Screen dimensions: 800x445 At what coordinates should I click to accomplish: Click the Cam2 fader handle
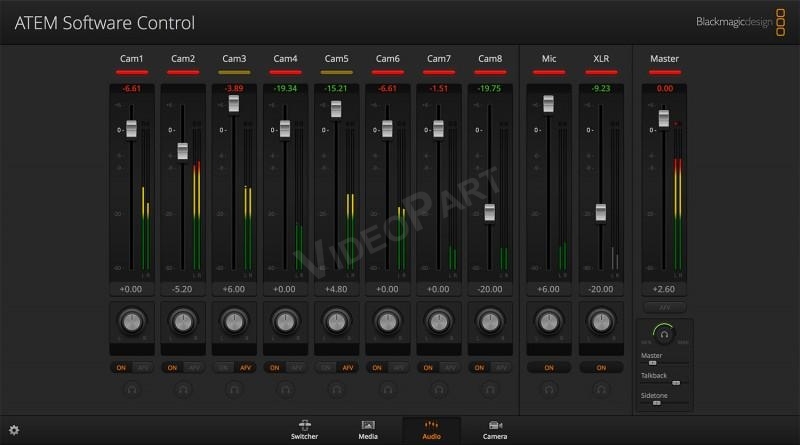coord(183,151)
